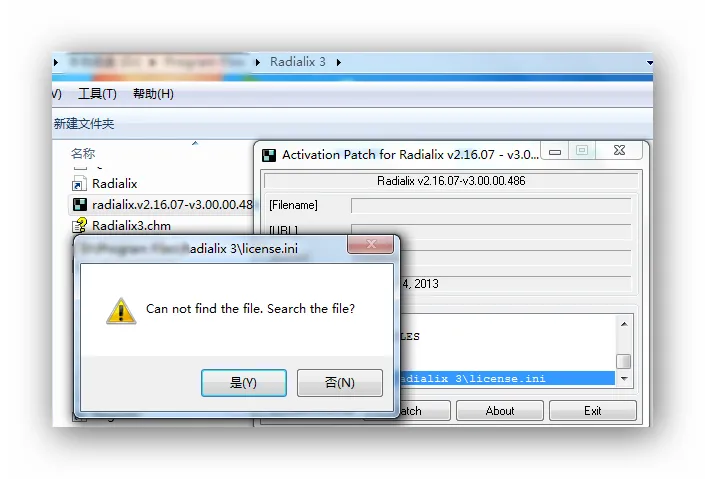The height and width of the screenshot is (479, 705).
Task: Click the Activation Patch window title icon
Action: (269, 155)
